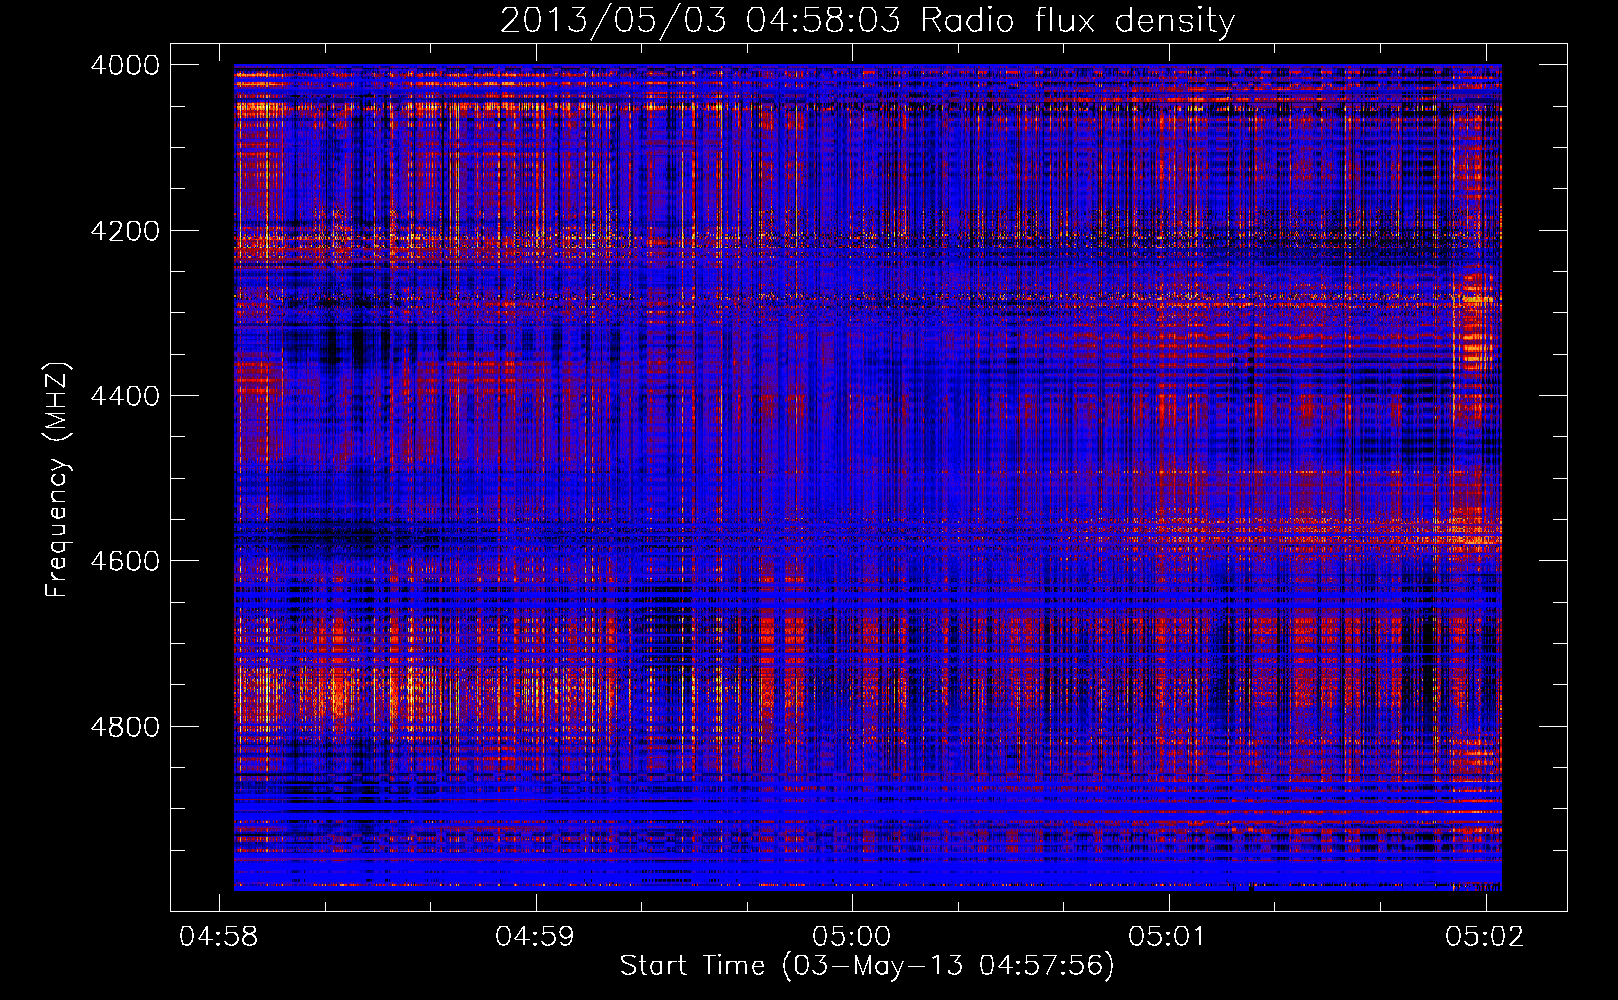Click the 4000 frequency tick label
1618x1000 pixels.
tap(125, 65)
